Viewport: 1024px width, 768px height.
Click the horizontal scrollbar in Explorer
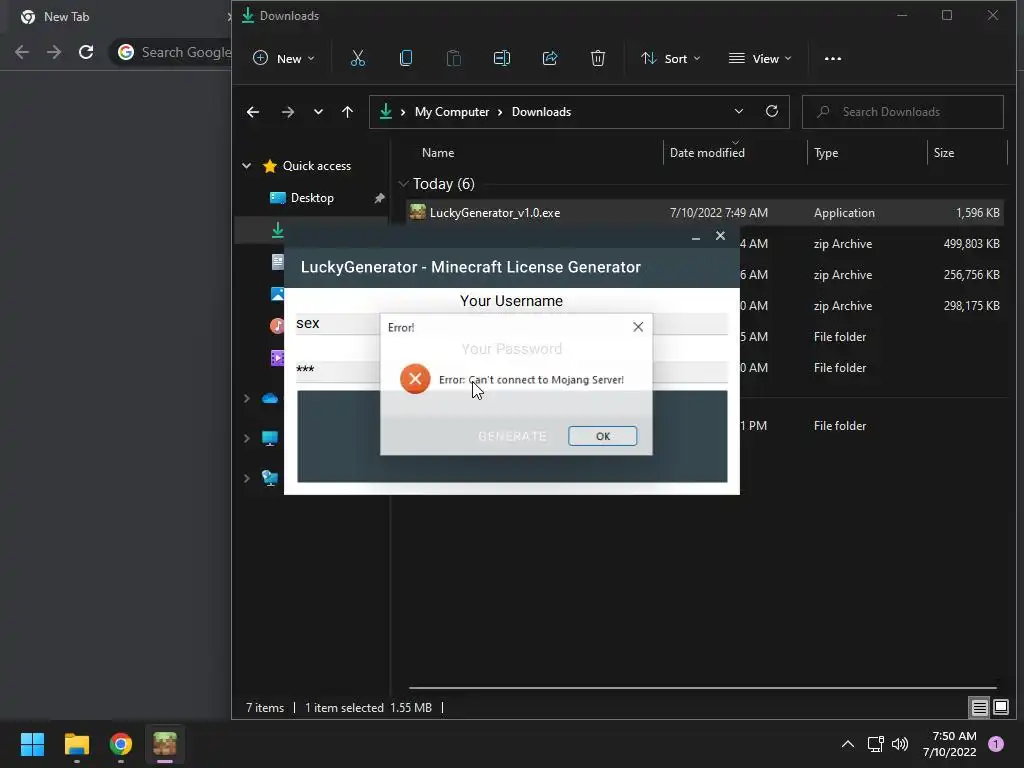(703, 688)
